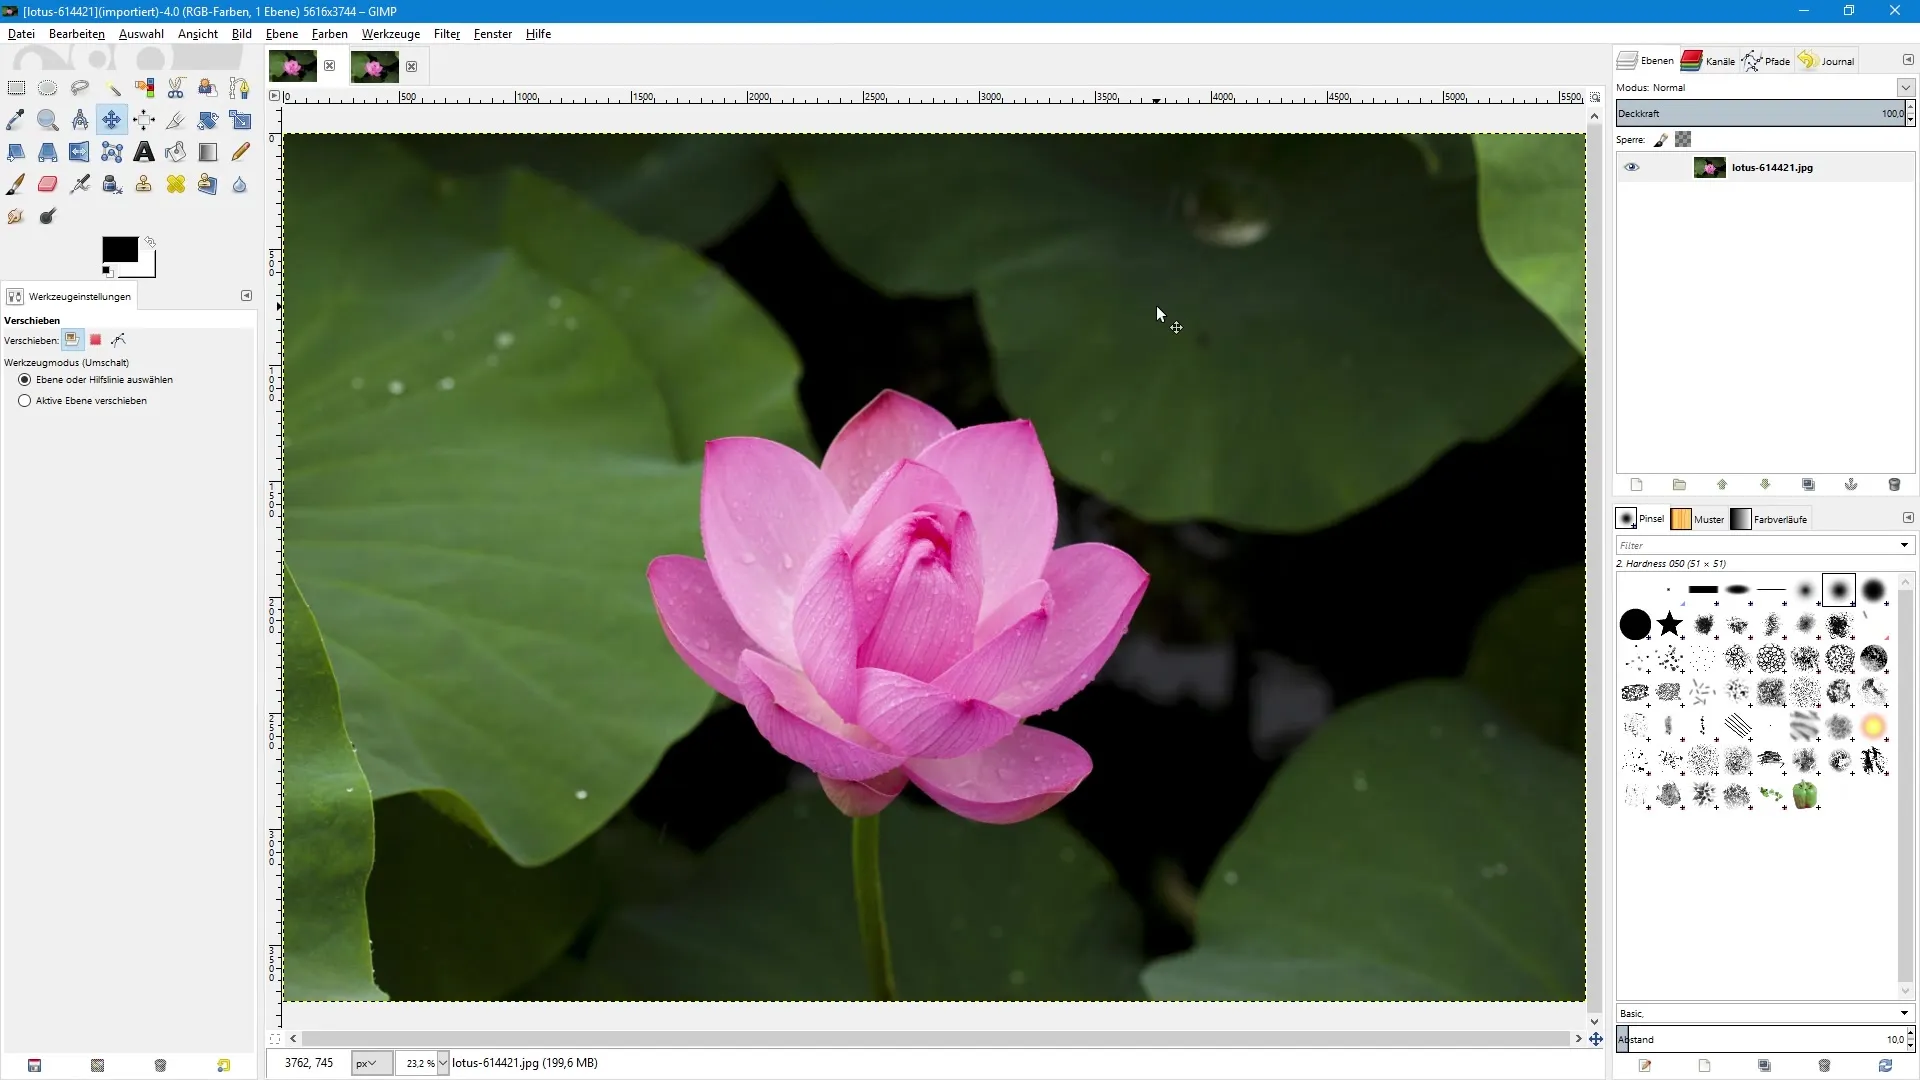
Task: Click the black foreground color swatch
Action: pos(118,250)
